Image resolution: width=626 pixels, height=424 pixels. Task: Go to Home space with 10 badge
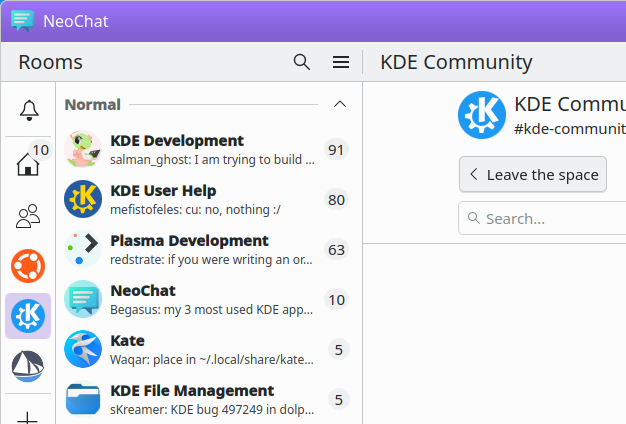tap(28, 161)
